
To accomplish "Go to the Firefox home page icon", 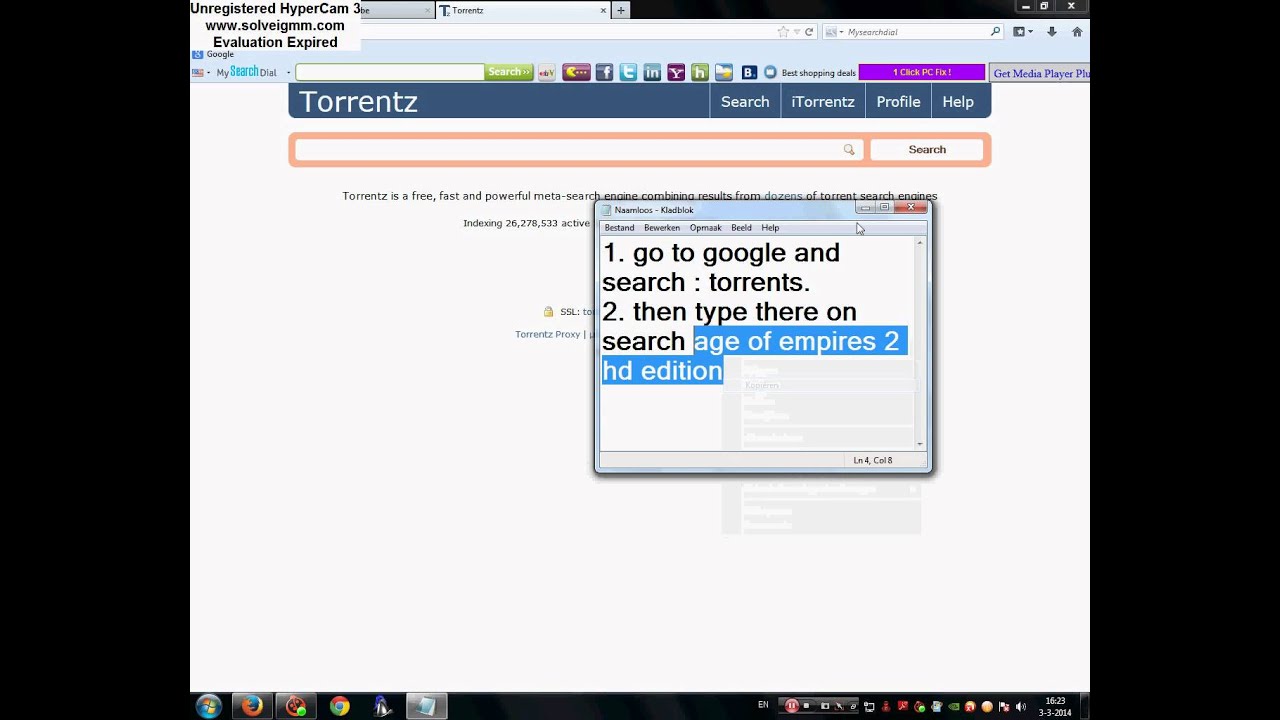I will pos(1077,31).
